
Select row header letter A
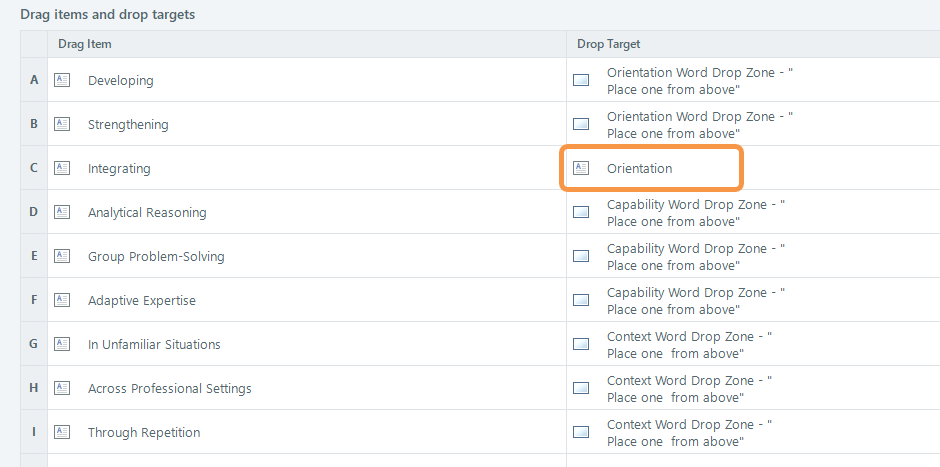[x=34, y=80]
